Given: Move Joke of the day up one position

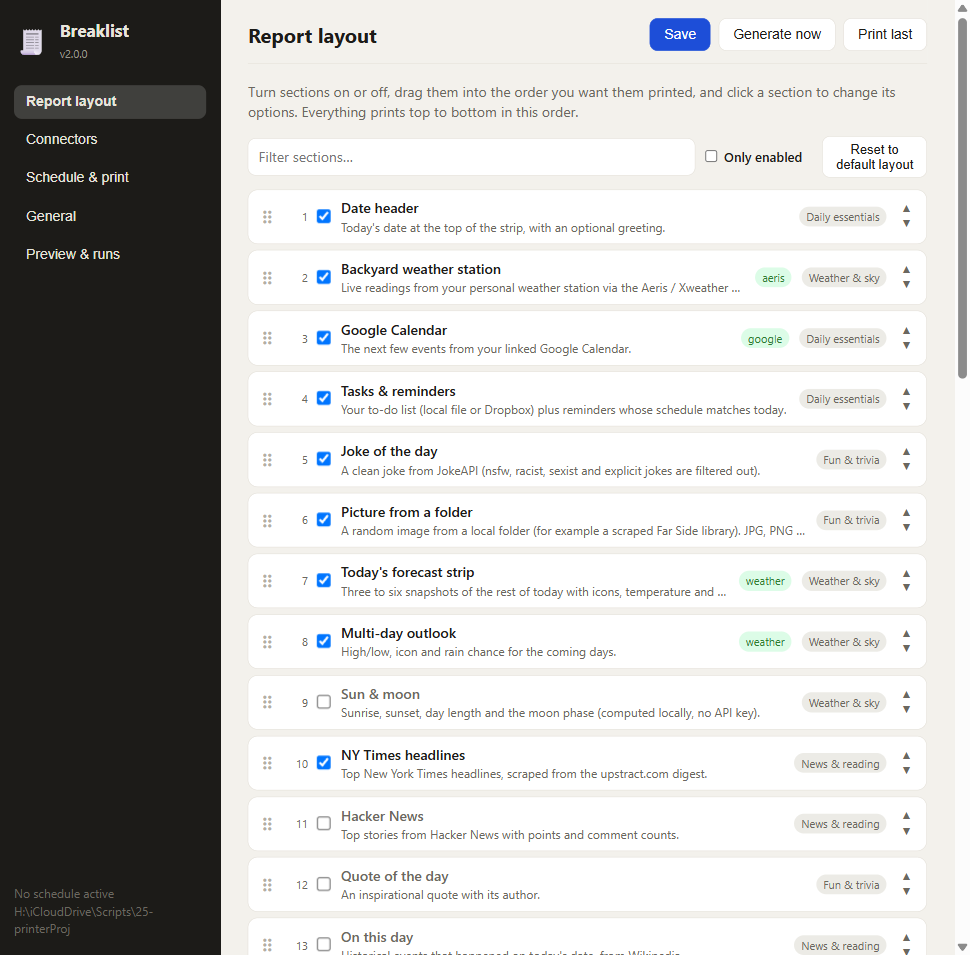Looking at the screenshot, I should click(x=906, y=452).
